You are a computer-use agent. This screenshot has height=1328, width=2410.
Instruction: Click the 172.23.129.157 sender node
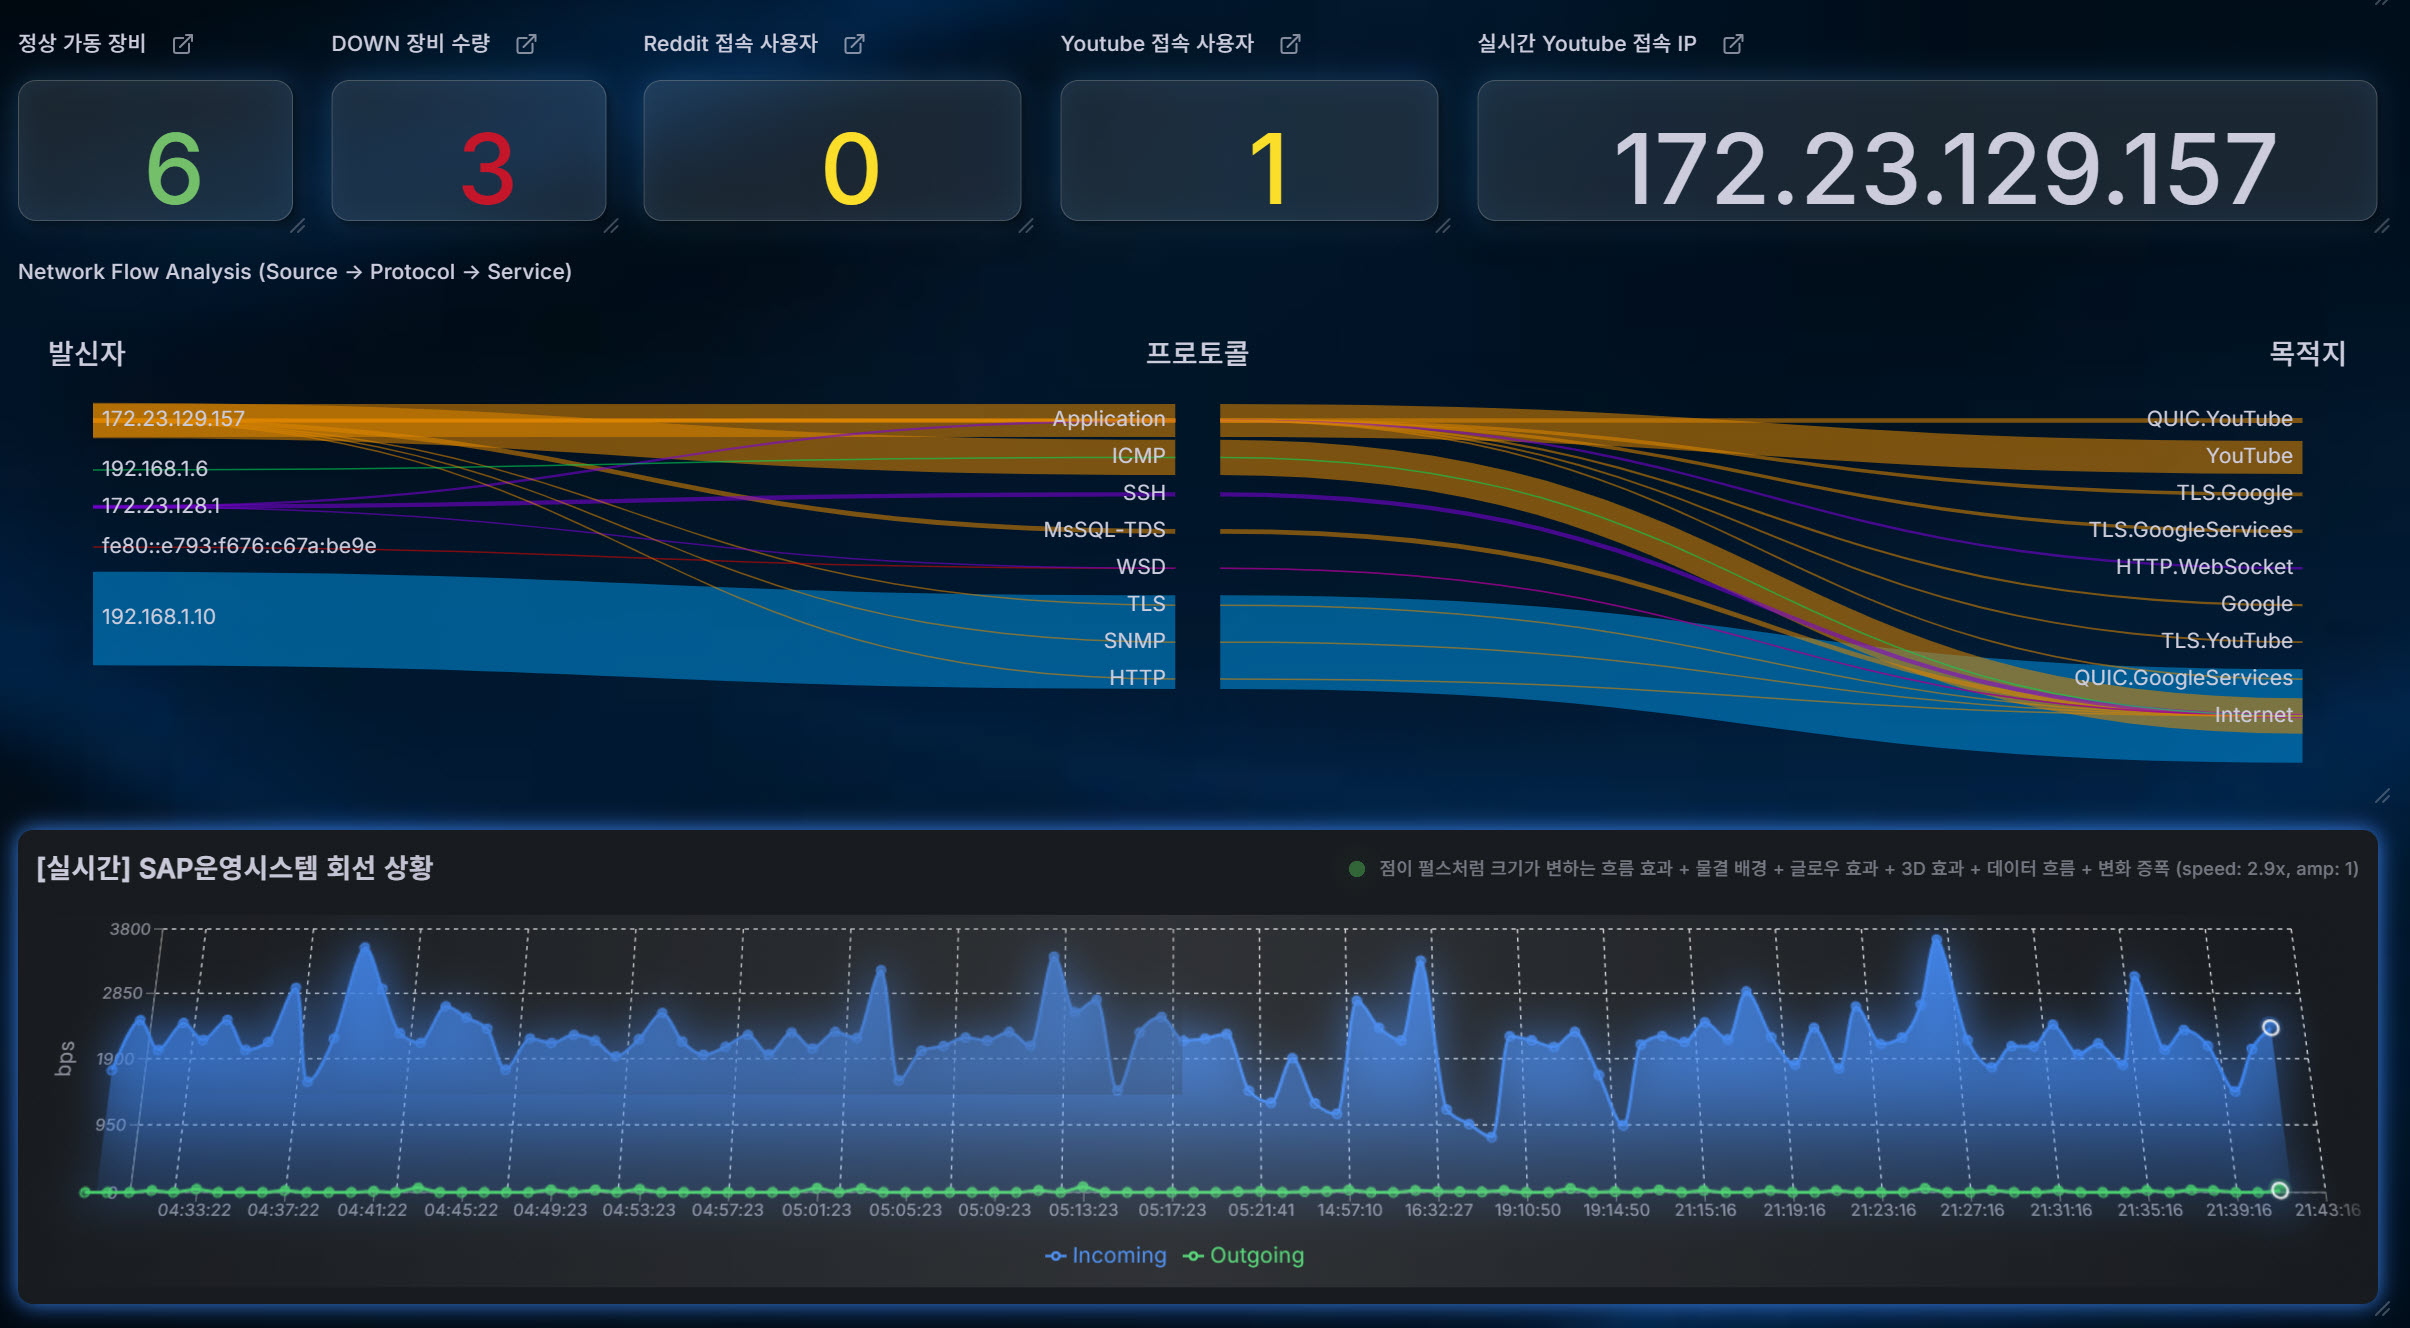tap(173, 419)
